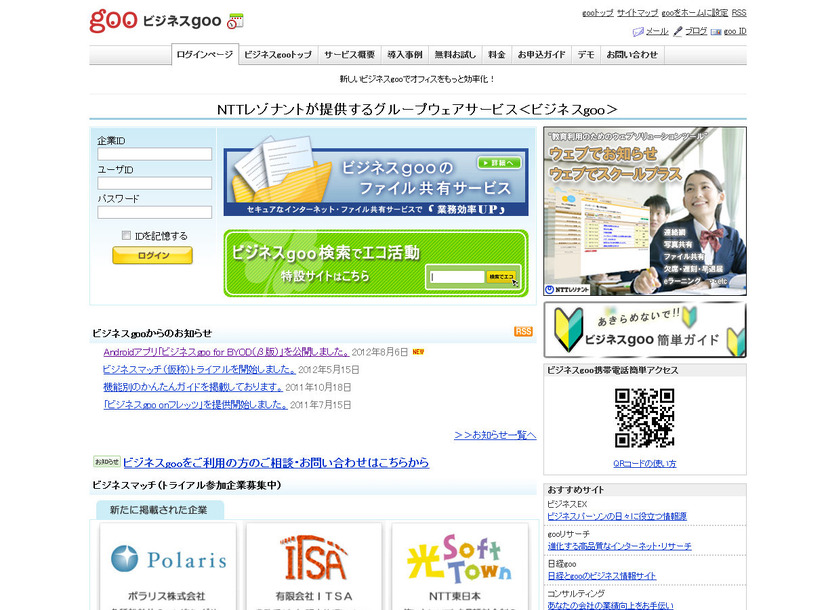Click the goo ID card icon
Viewport: 826px width, 610px height.
pyautogui.click(x=716, y=32)
